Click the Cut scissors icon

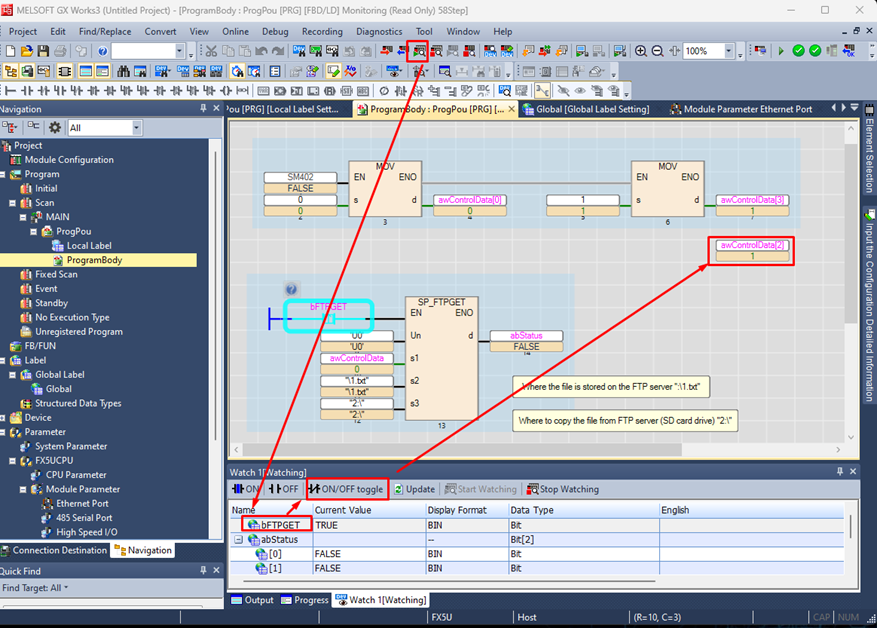(211, 51)
